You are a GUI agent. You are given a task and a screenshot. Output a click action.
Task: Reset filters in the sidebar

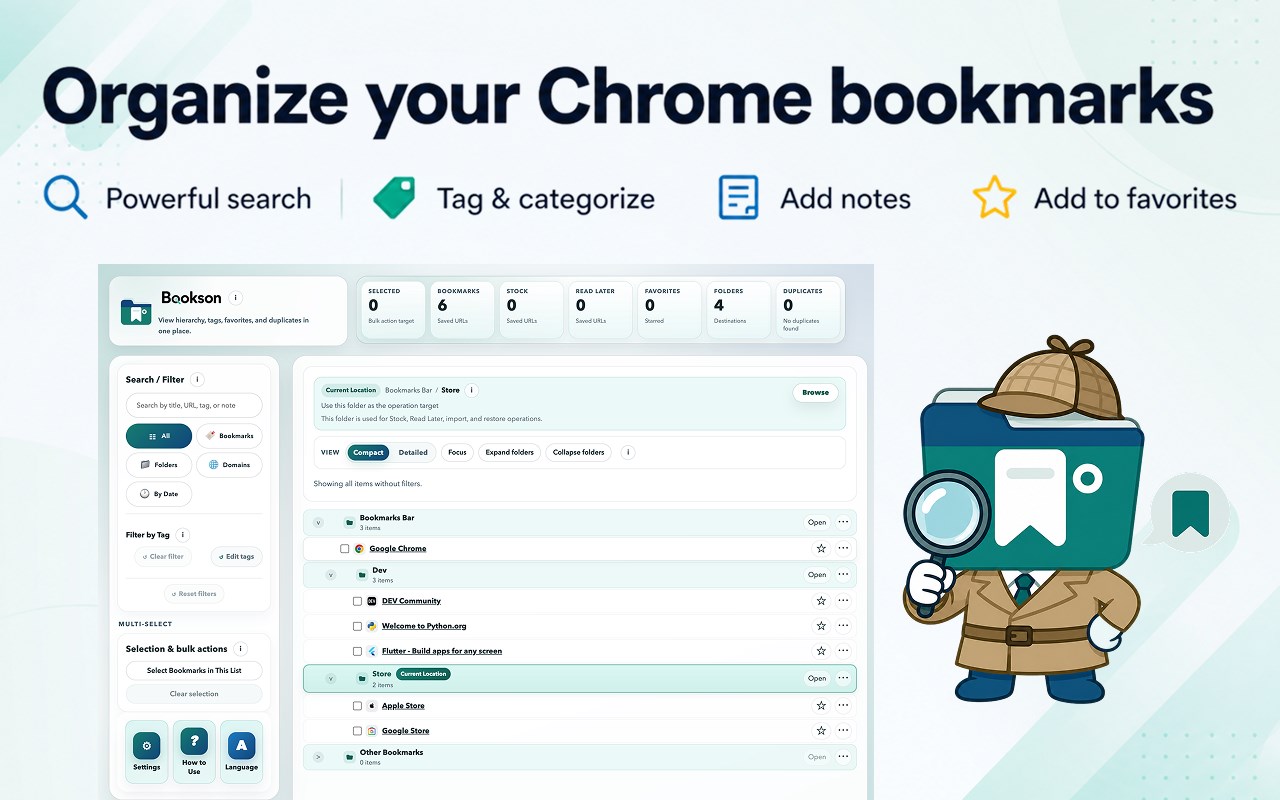tap(194, 594)
